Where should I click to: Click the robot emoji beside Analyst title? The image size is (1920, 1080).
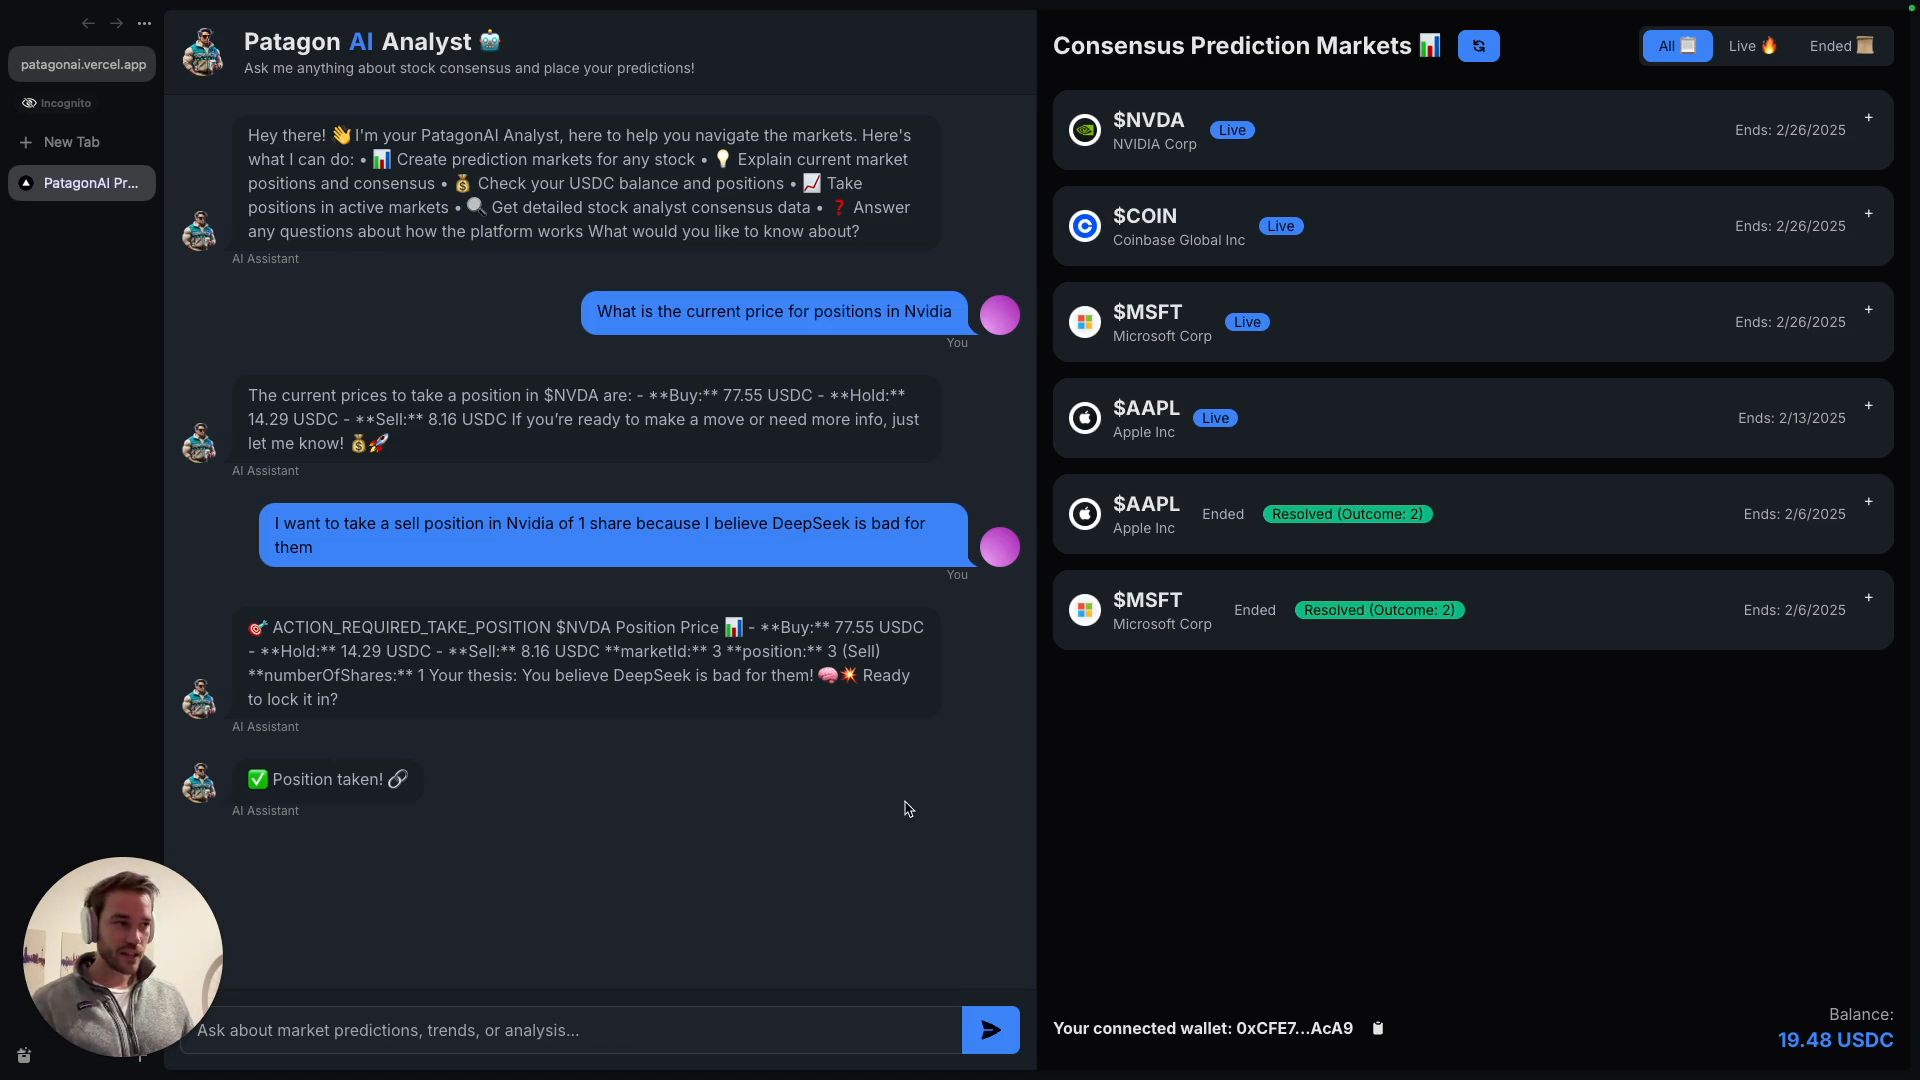(490, 41)
